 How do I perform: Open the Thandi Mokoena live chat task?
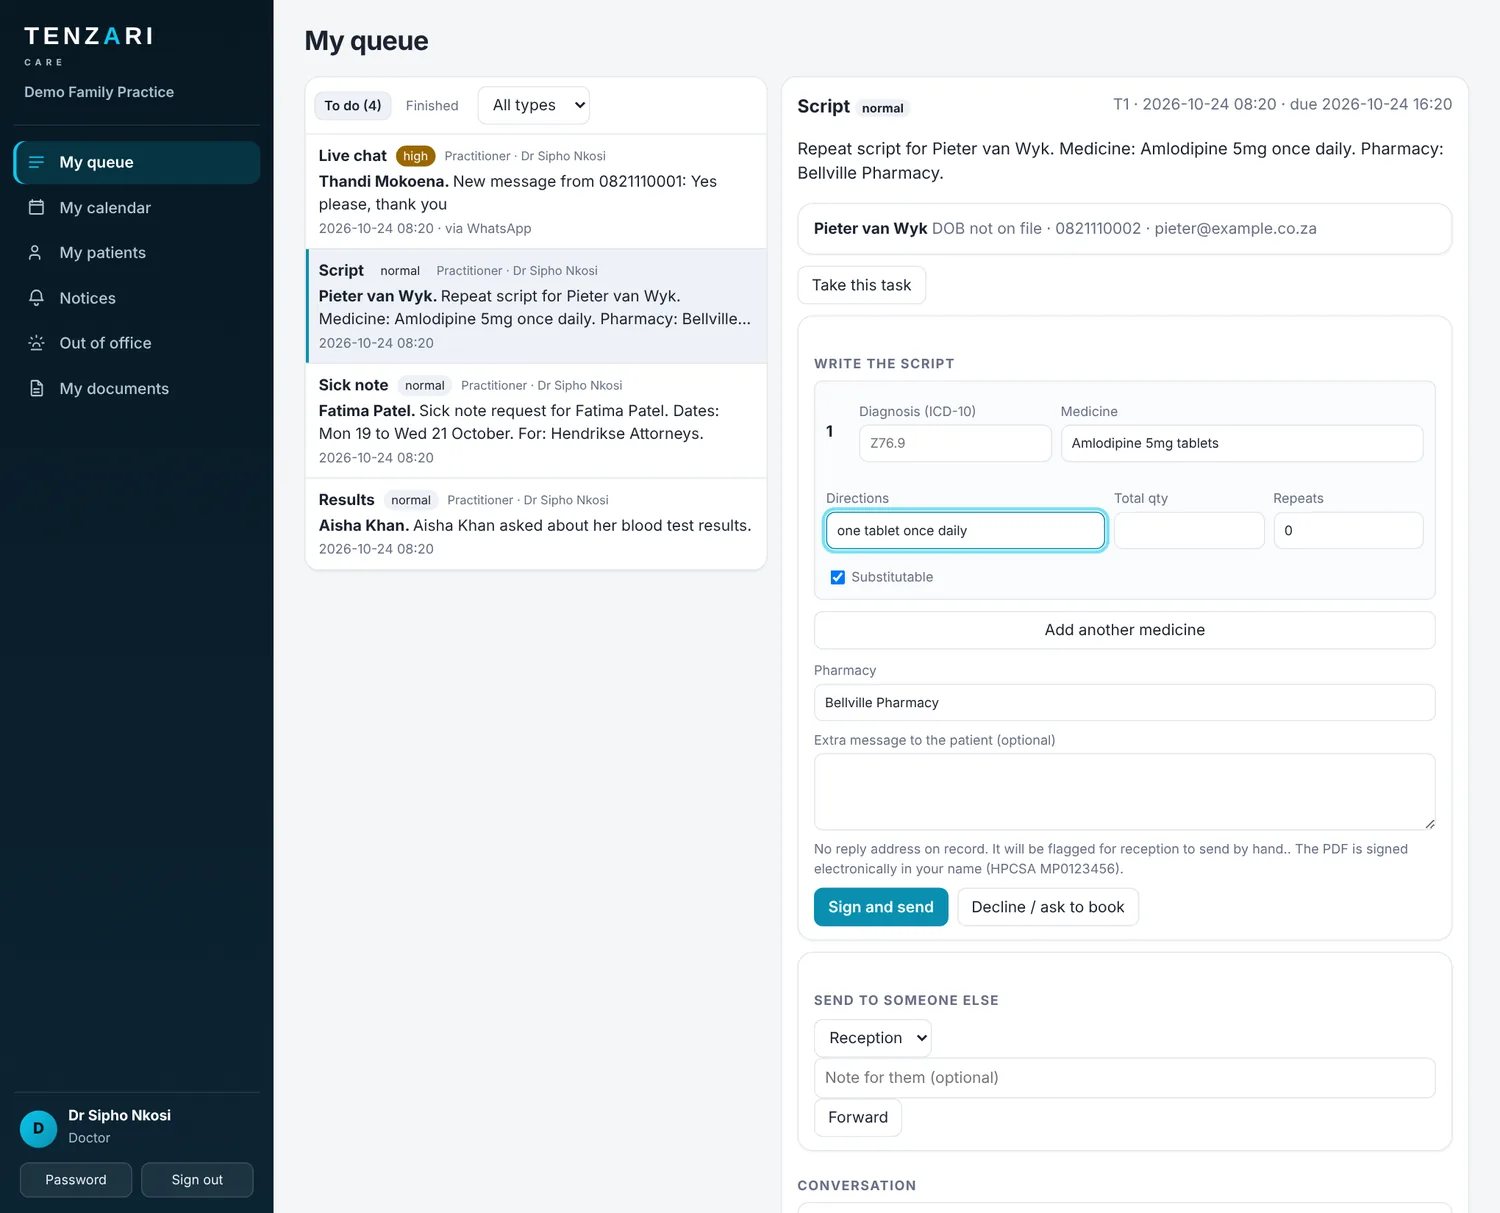536,191
